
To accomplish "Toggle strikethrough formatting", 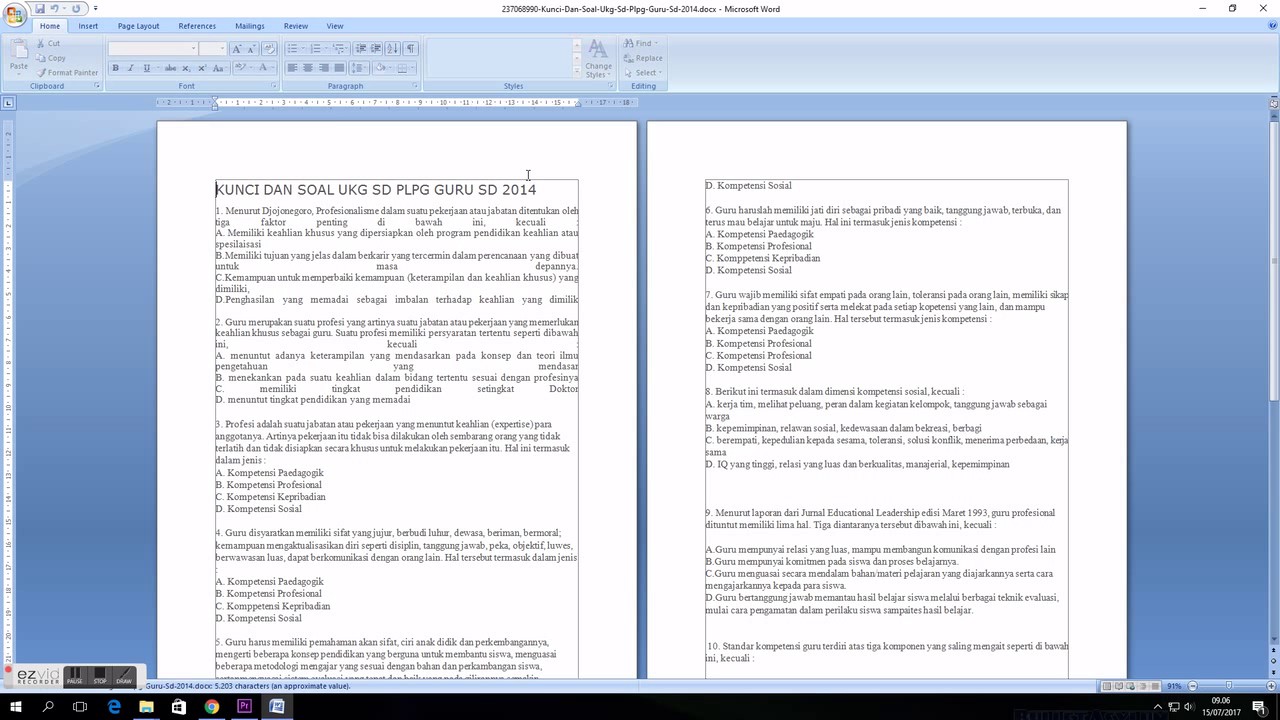I will pyautogui.click(x=170, y=68).
